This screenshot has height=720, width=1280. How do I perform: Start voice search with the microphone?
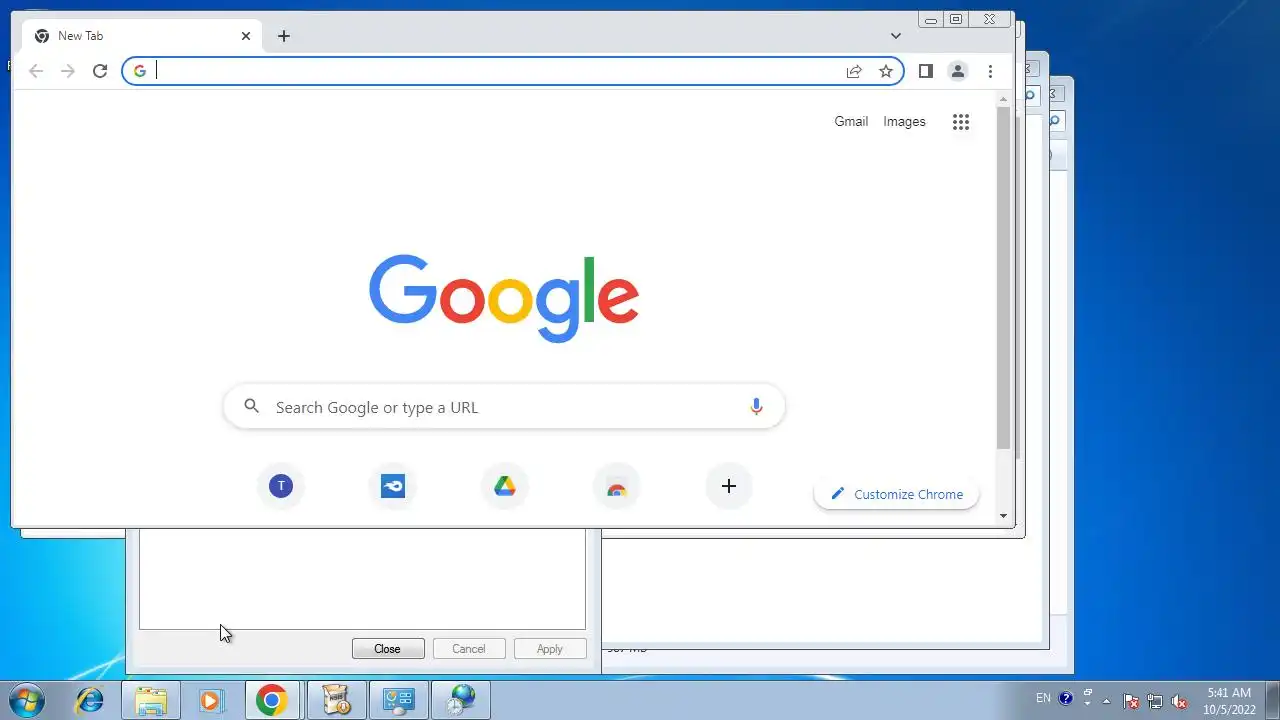[756, 406]
